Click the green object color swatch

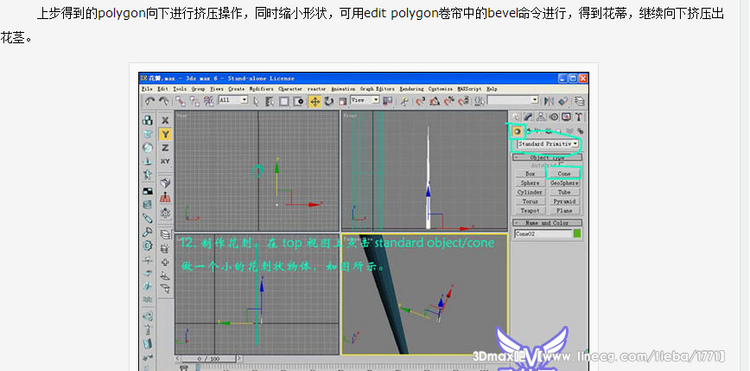click(577, 234)
